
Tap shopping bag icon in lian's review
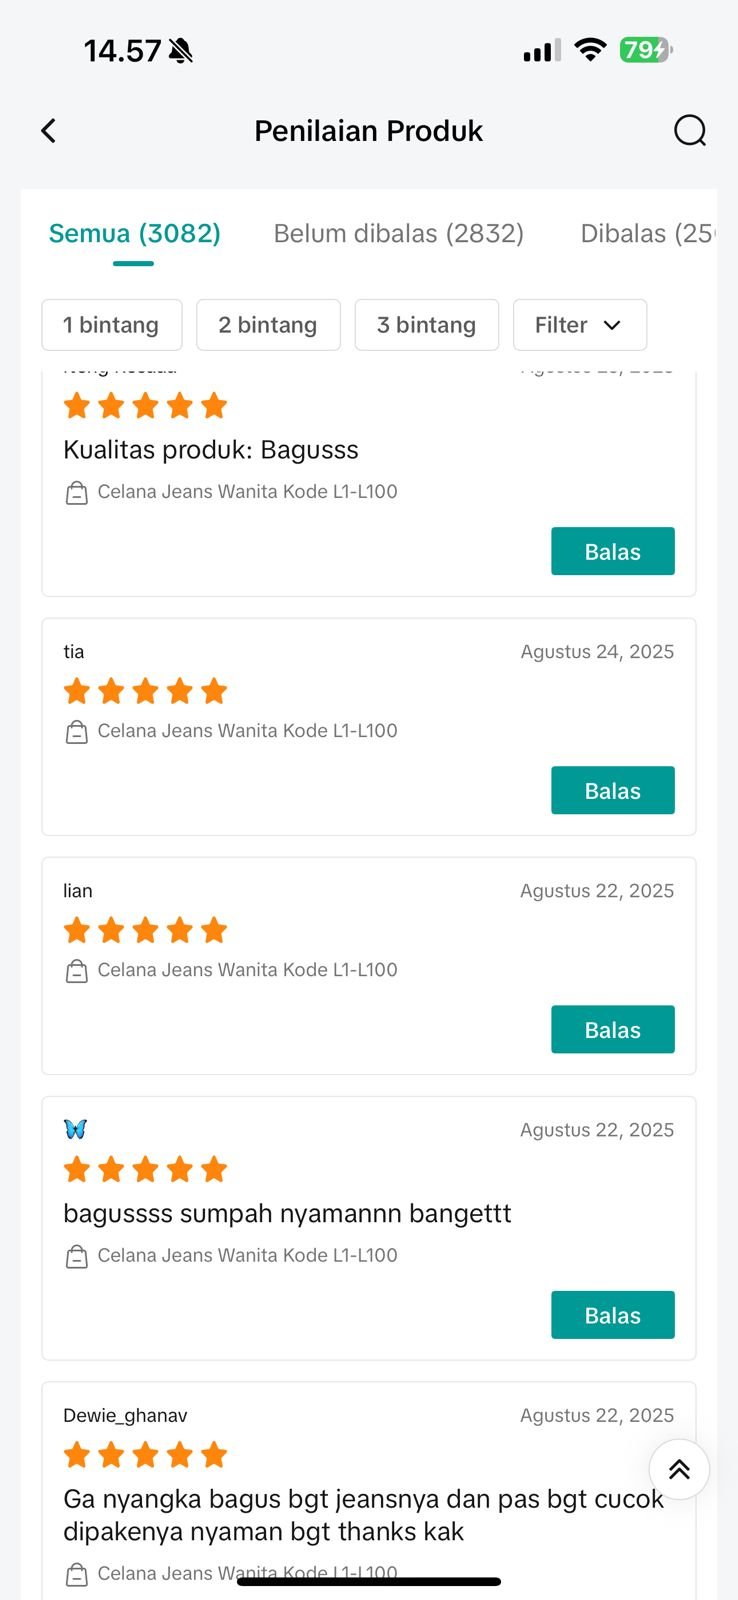(x=76, y=971)
